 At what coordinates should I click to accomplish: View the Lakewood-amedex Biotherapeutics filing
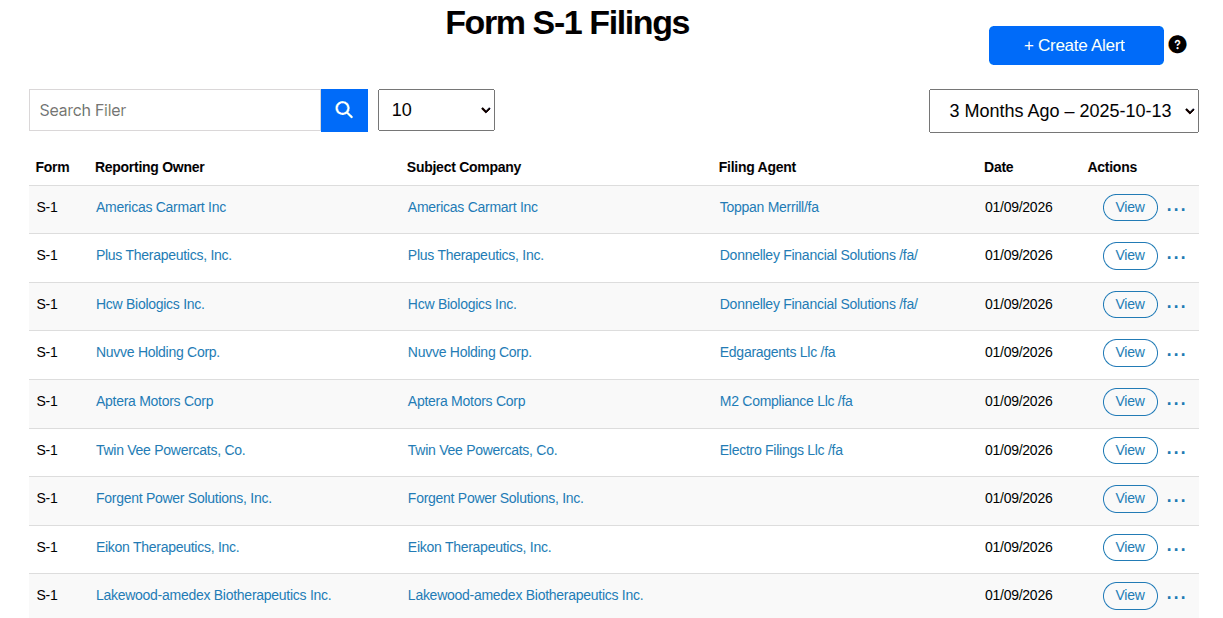coord(1130,595)
